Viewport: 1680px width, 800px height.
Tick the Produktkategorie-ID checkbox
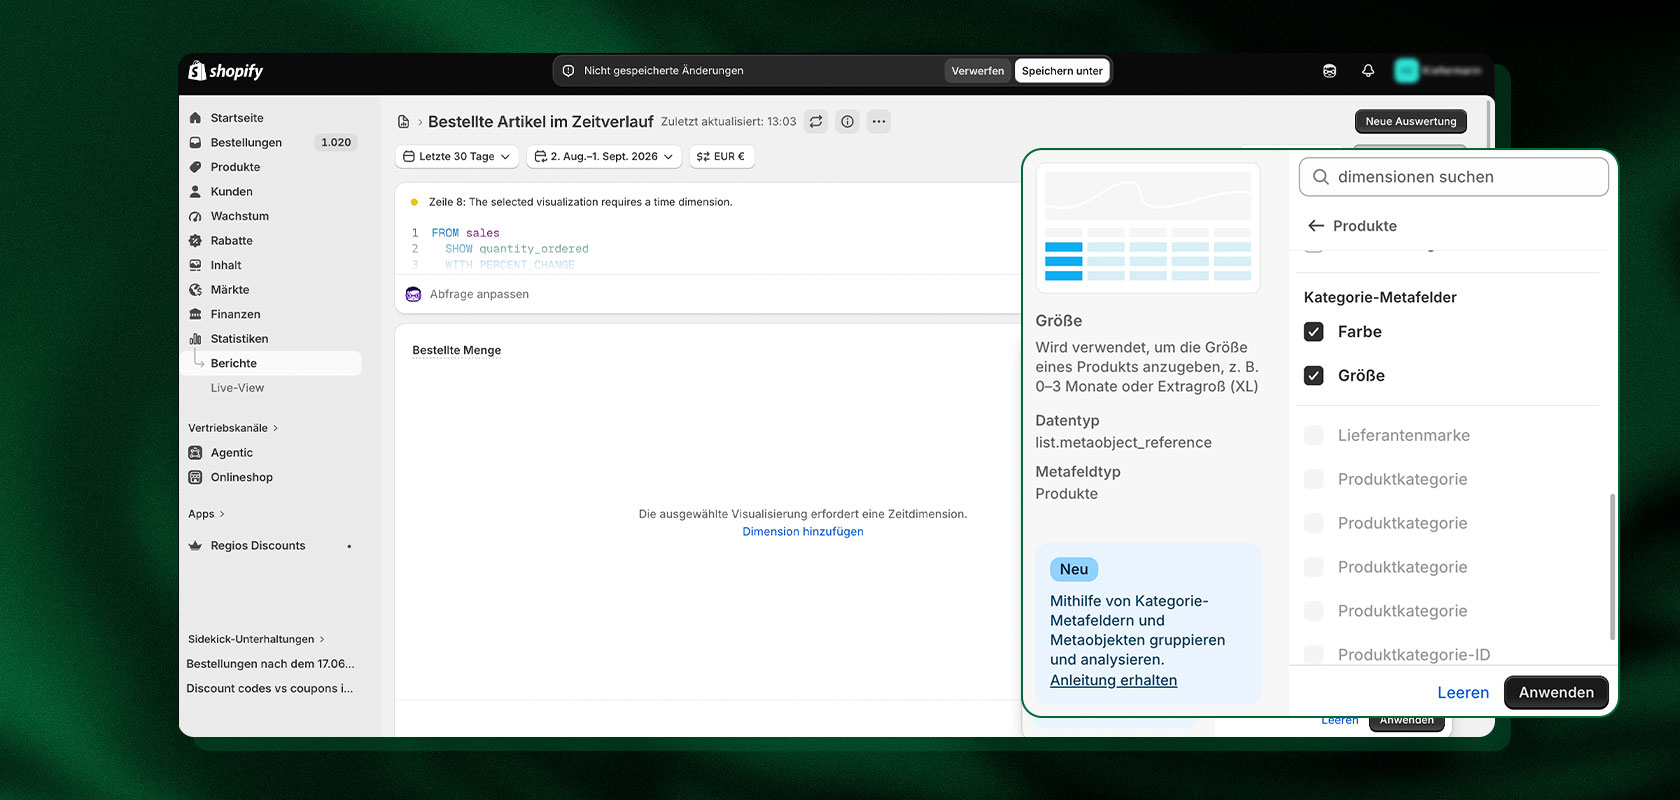(1314, 655)
